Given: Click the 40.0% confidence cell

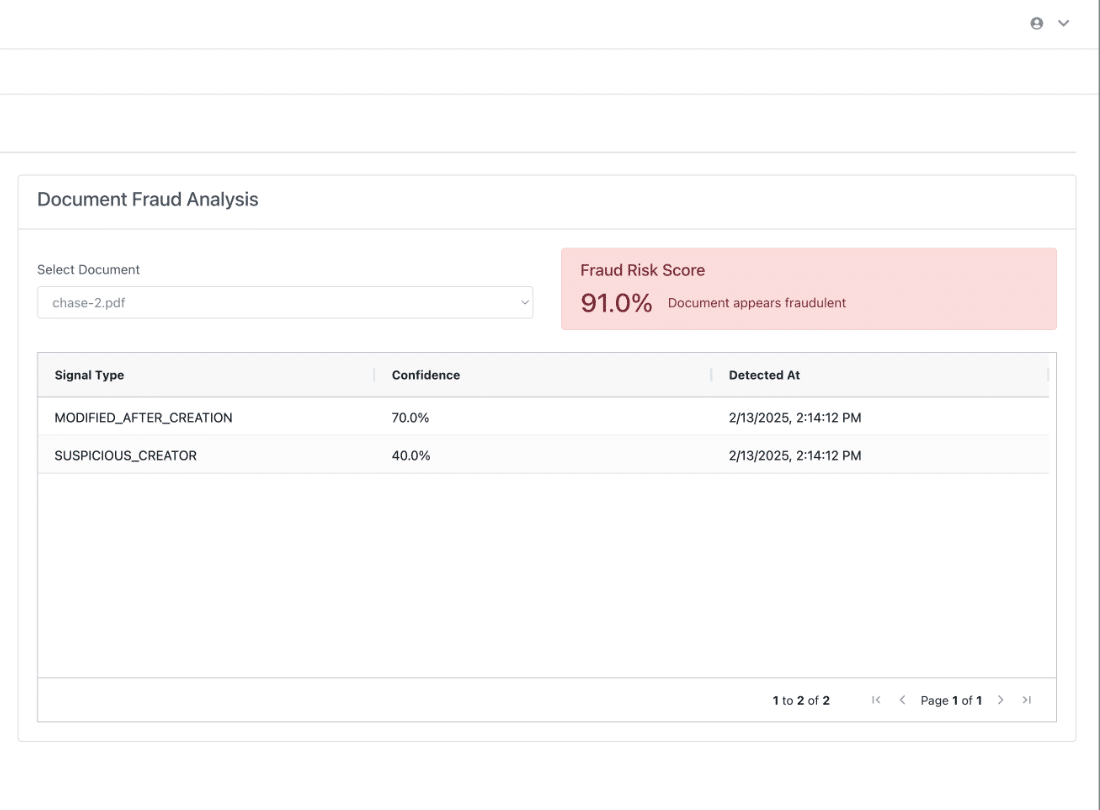Looking at the screenshot, I should (x=411, y=456).
